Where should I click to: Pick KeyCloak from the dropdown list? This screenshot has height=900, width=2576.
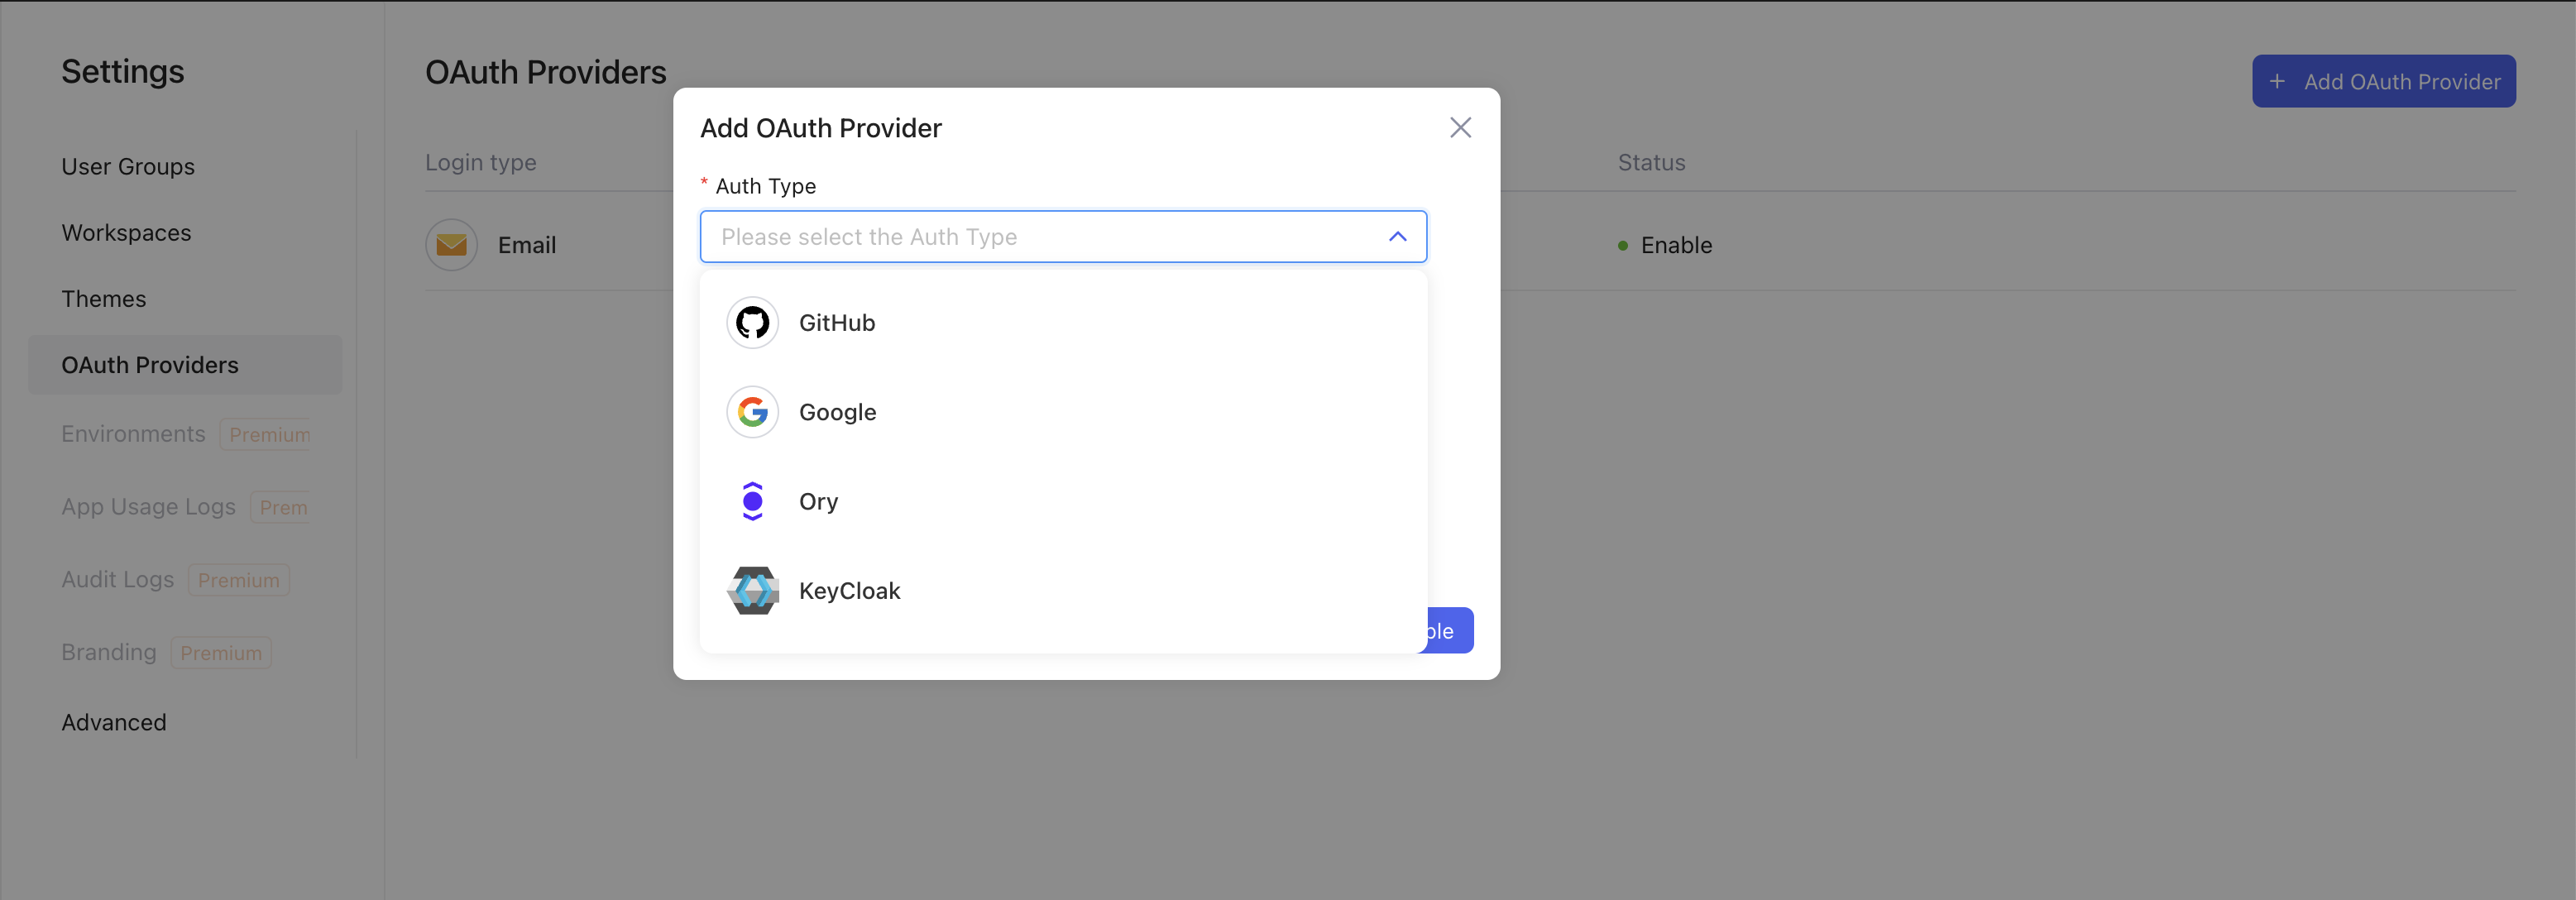(849, 591)
